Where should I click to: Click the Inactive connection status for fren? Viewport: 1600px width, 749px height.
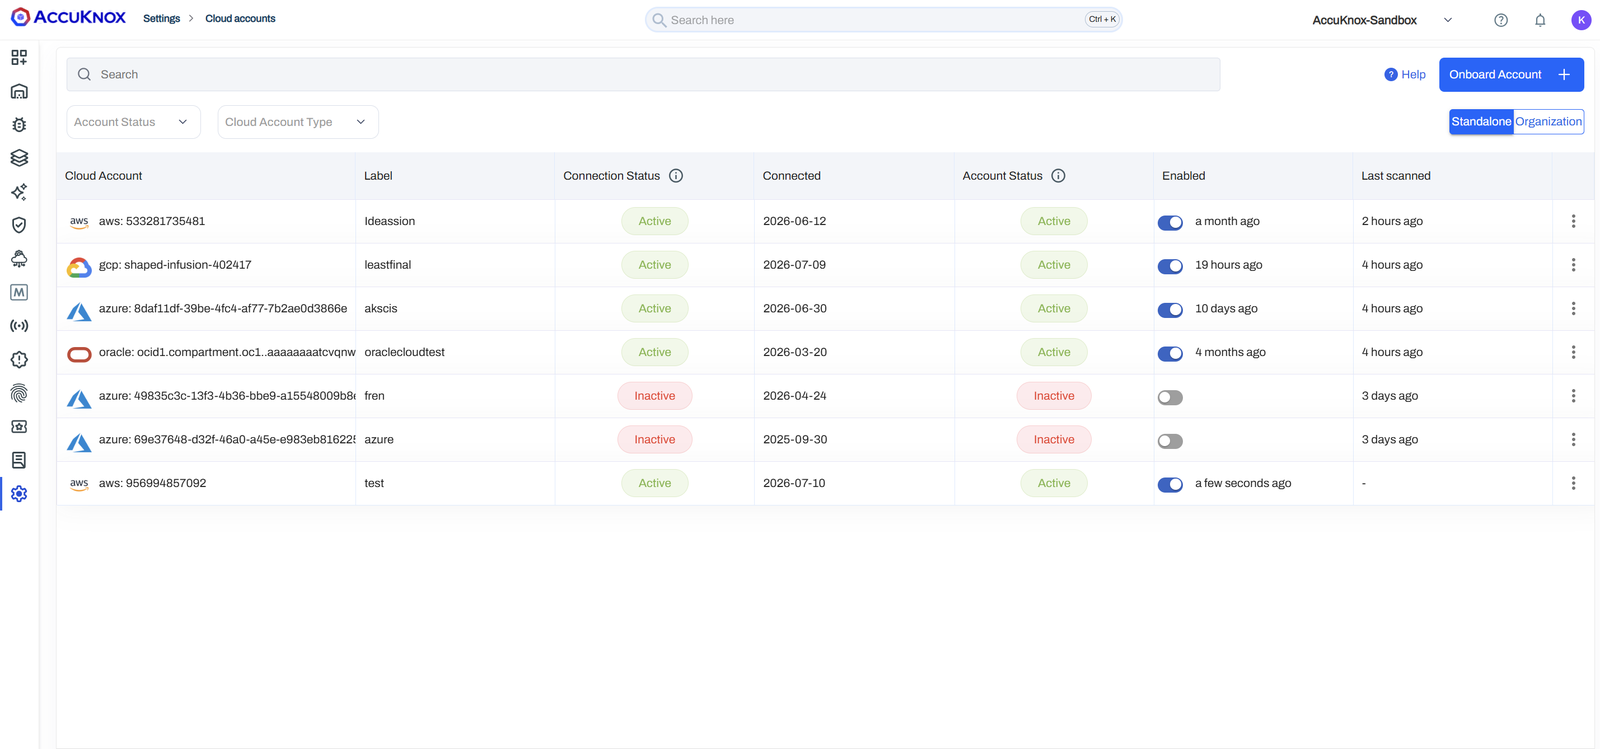click(655, 396)
